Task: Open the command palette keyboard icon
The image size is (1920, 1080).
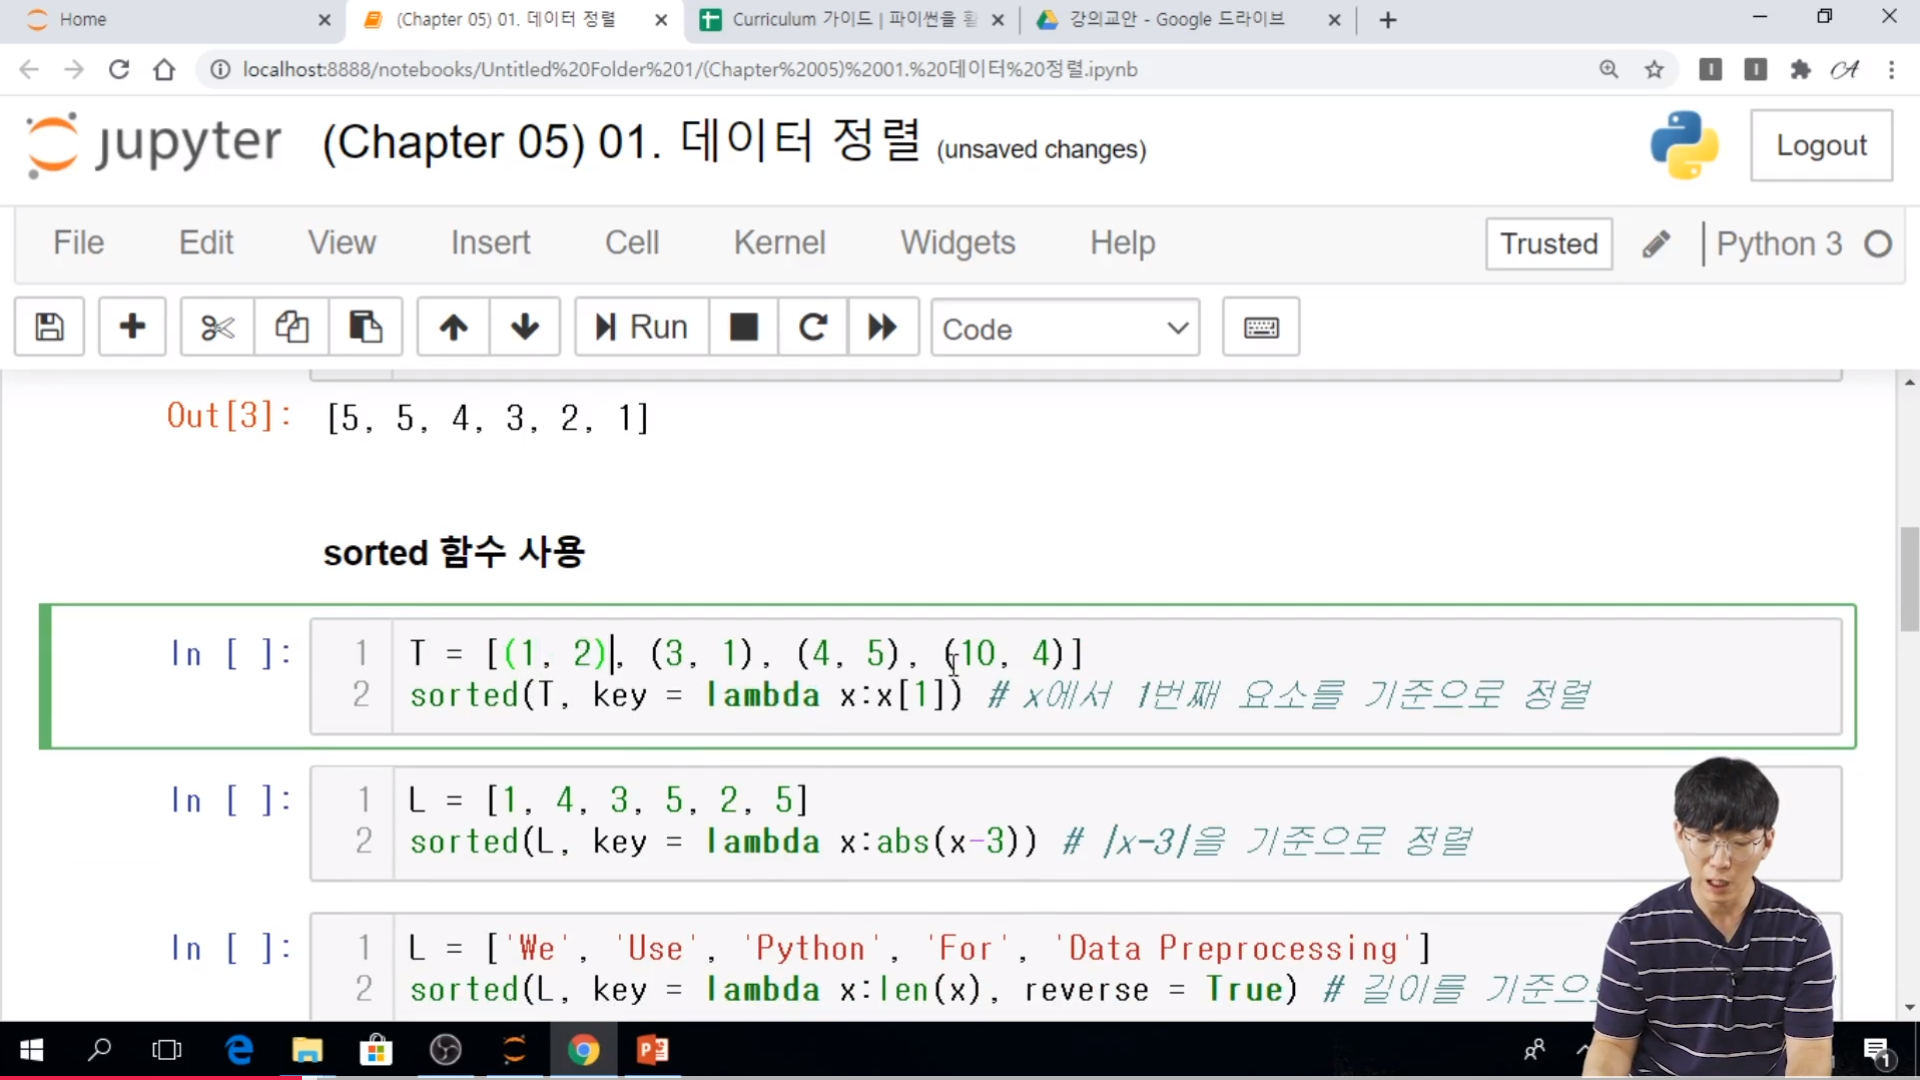Action: click(x=1260, y=327)
